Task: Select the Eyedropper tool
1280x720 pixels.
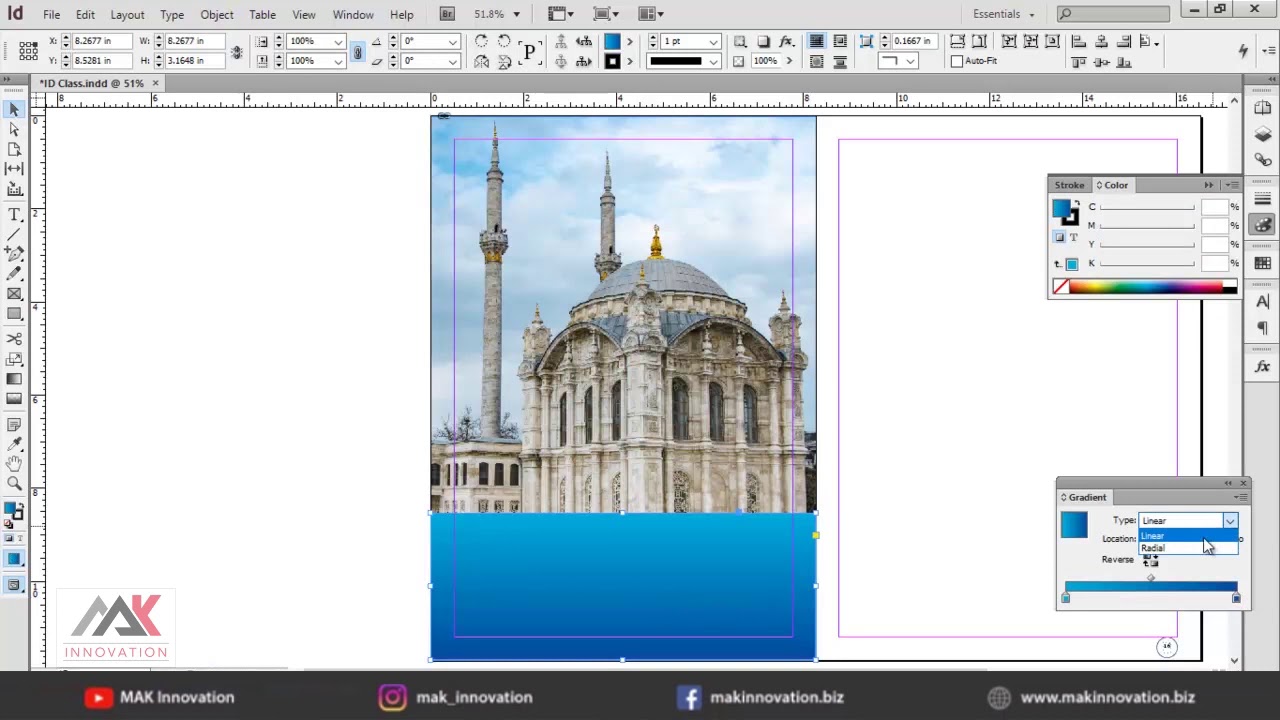Action: [14, 444]
